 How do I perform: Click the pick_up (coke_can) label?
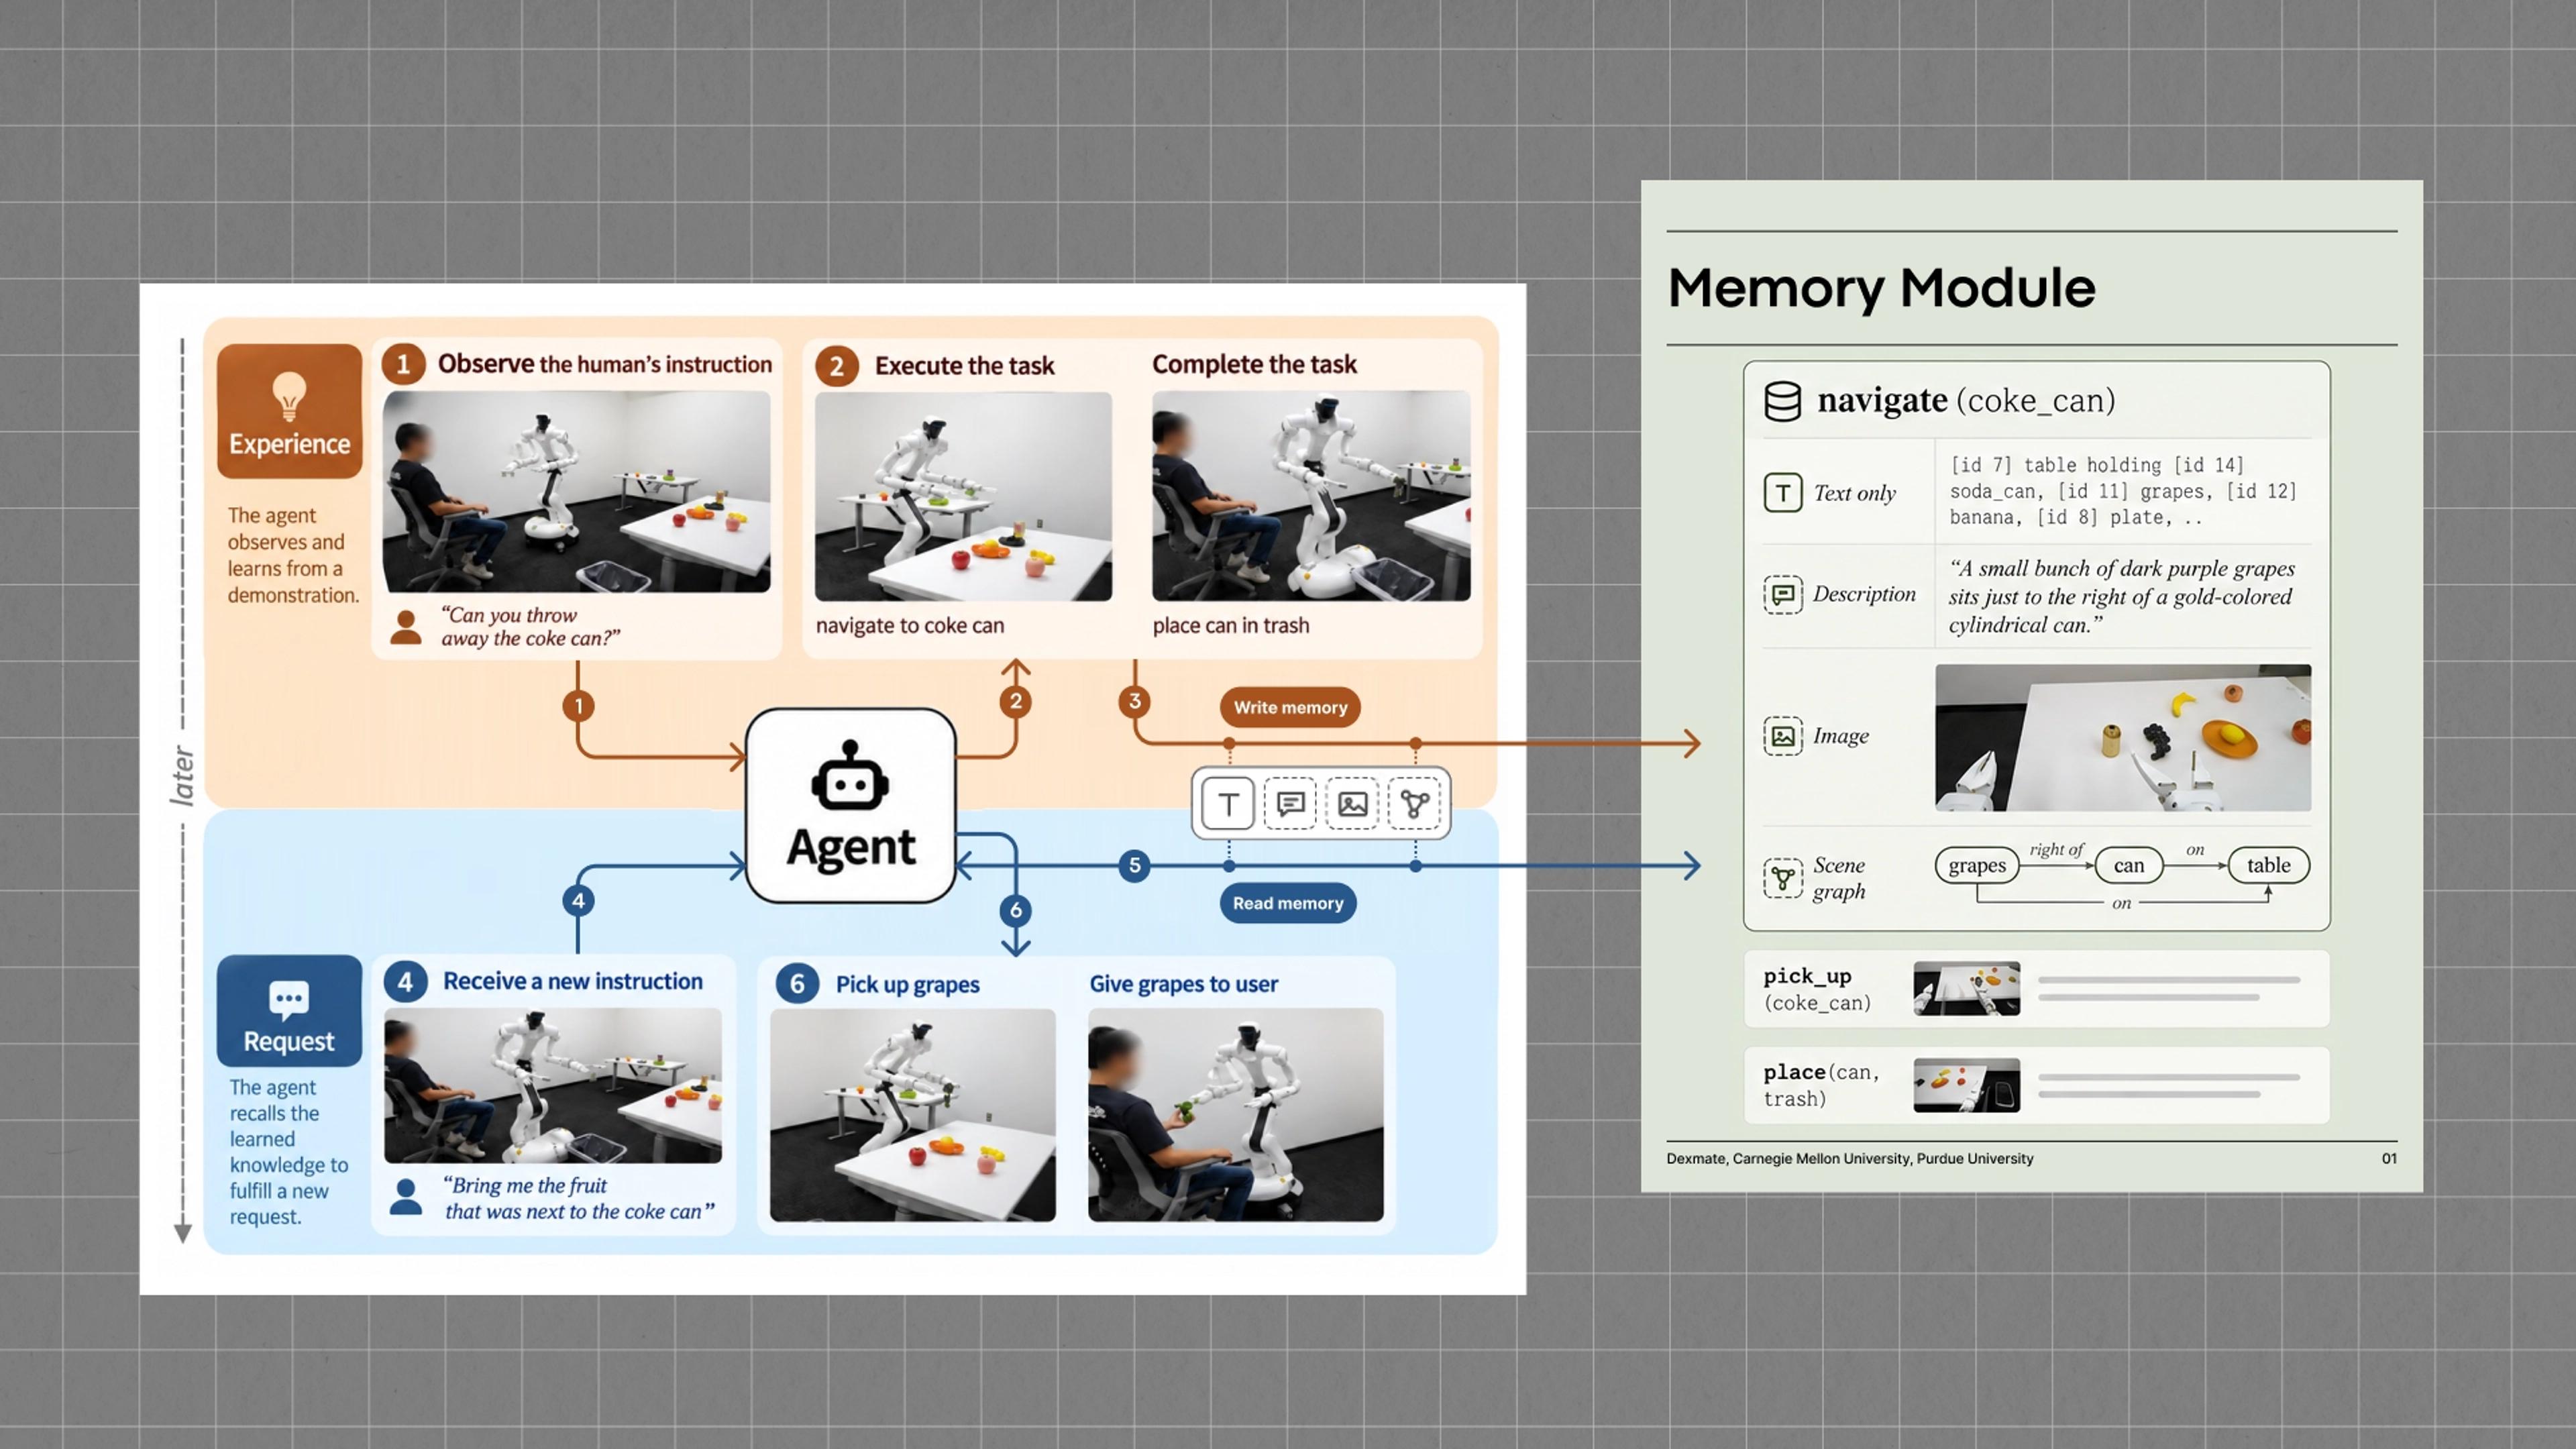[1817, 989]
